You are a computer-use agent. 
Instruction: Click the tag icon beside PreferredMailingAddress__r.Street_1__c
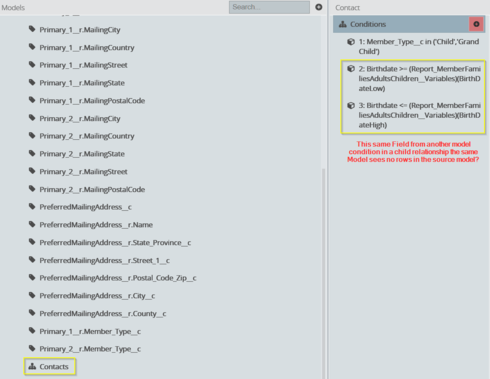[x=32, y=260]
